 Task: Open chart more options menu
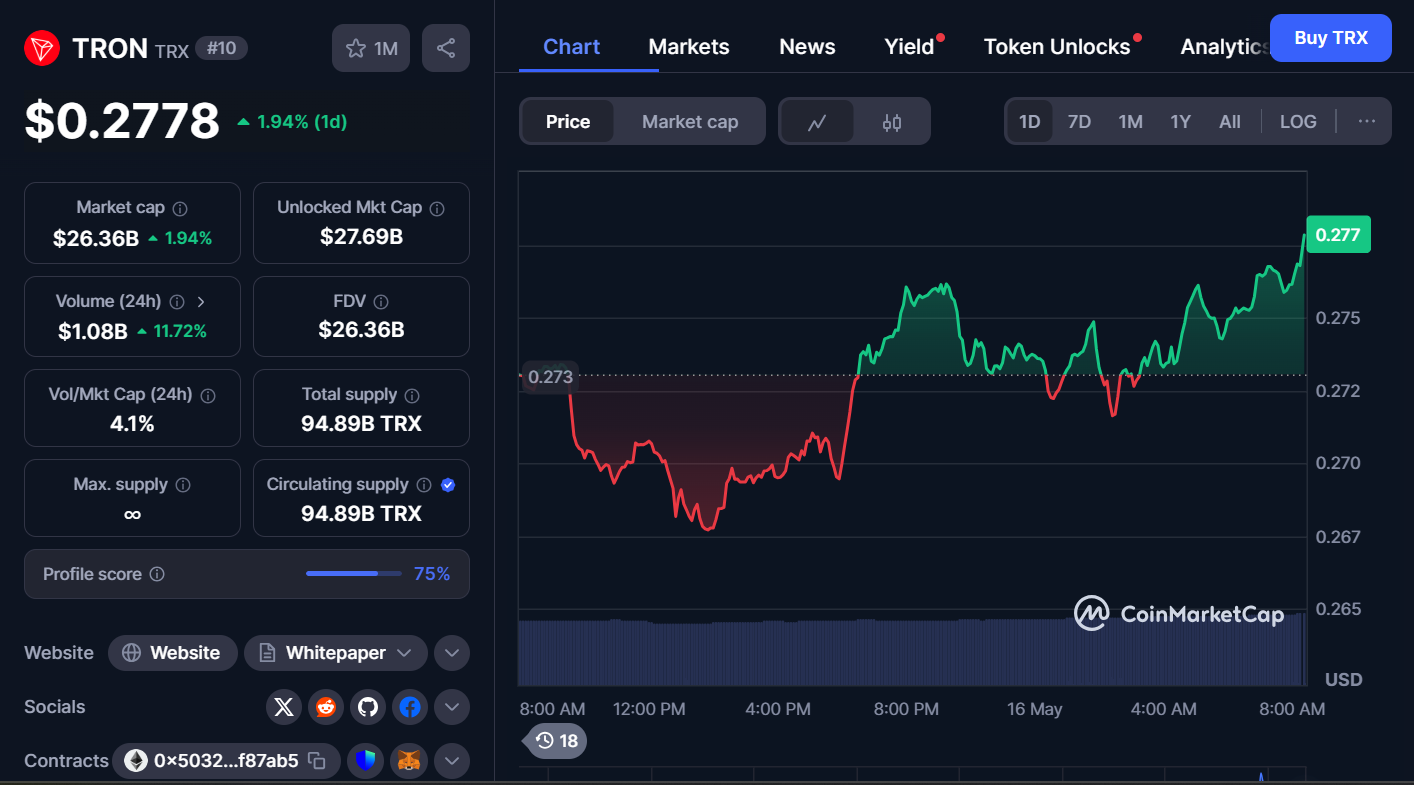[1367, 122]
